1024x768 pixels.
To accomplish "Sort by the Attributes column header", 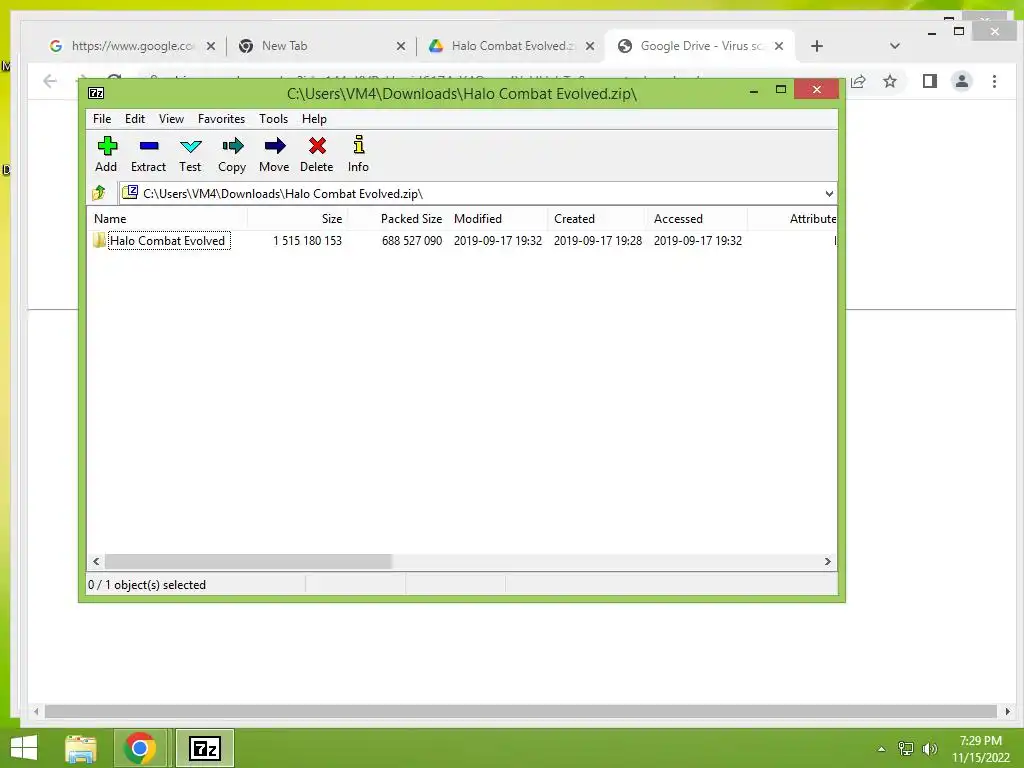I will (x=793, y=219).
